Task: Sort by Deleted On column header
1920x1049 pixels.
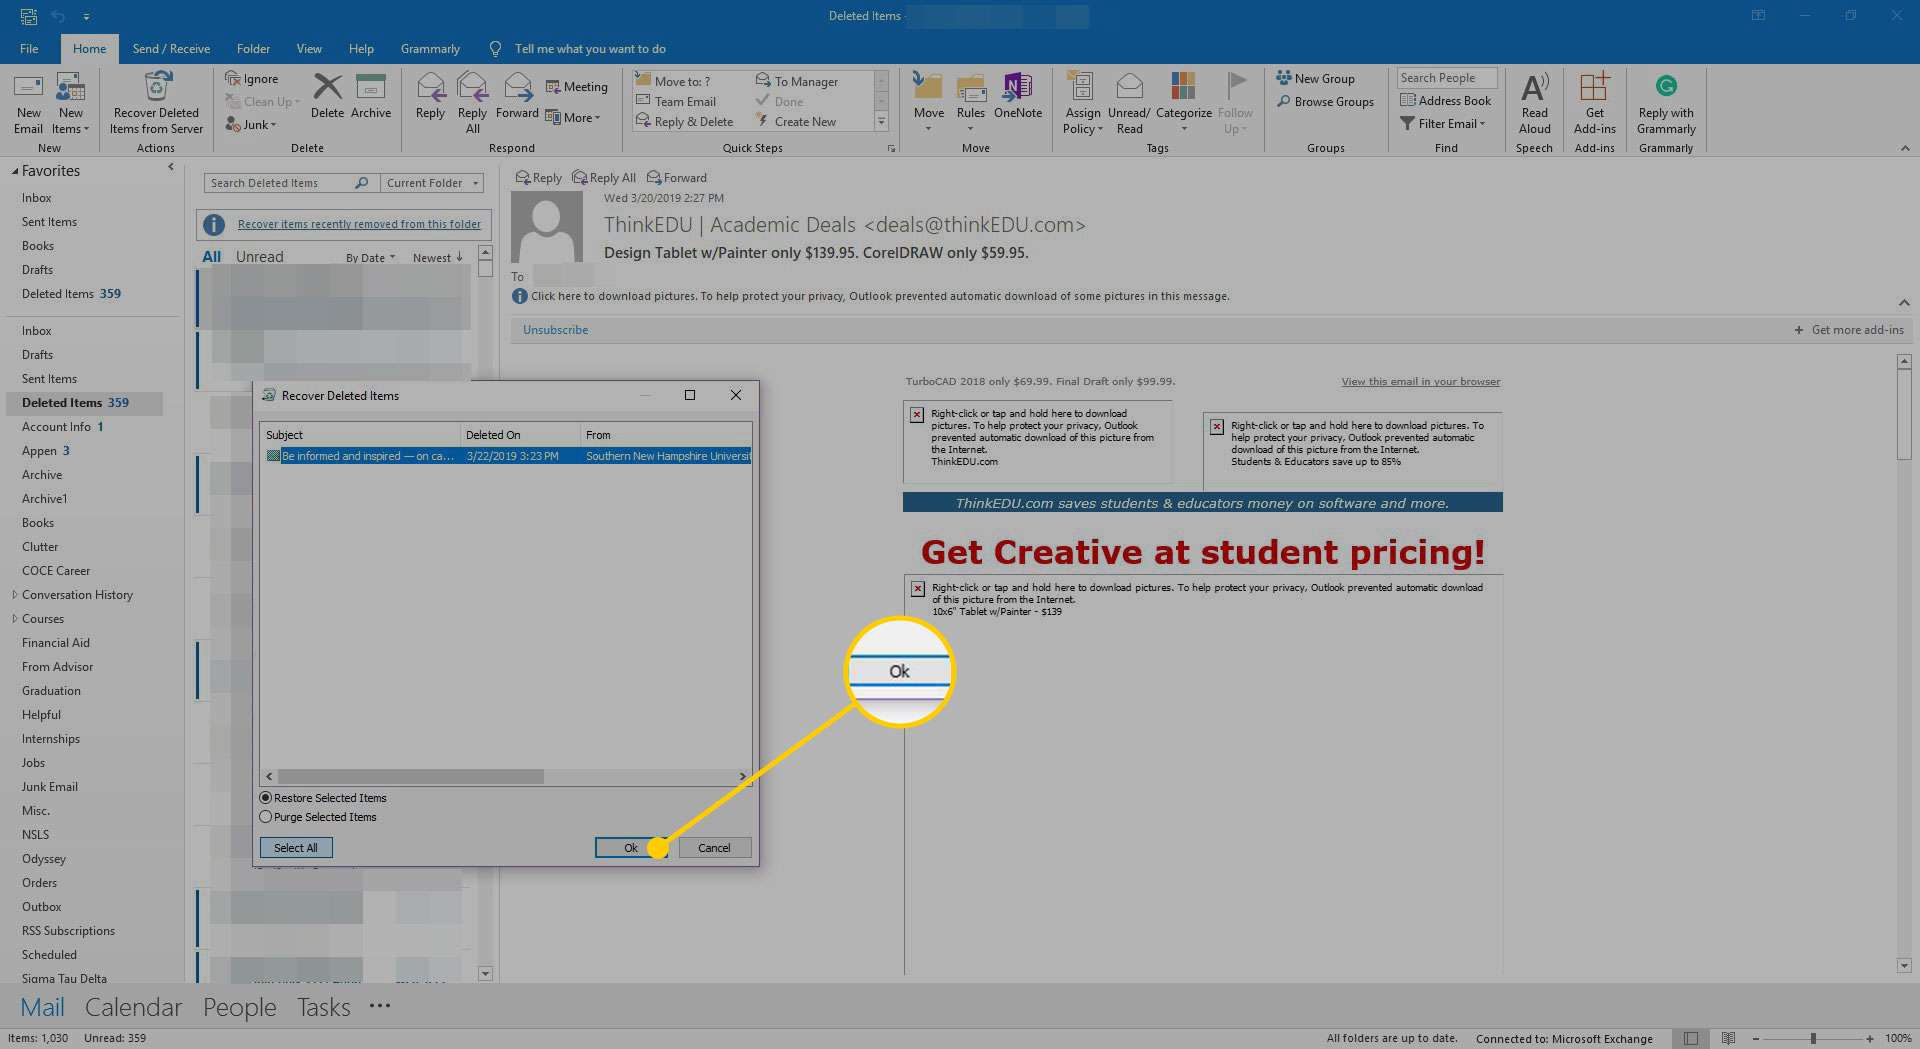Action: [519, 435]
